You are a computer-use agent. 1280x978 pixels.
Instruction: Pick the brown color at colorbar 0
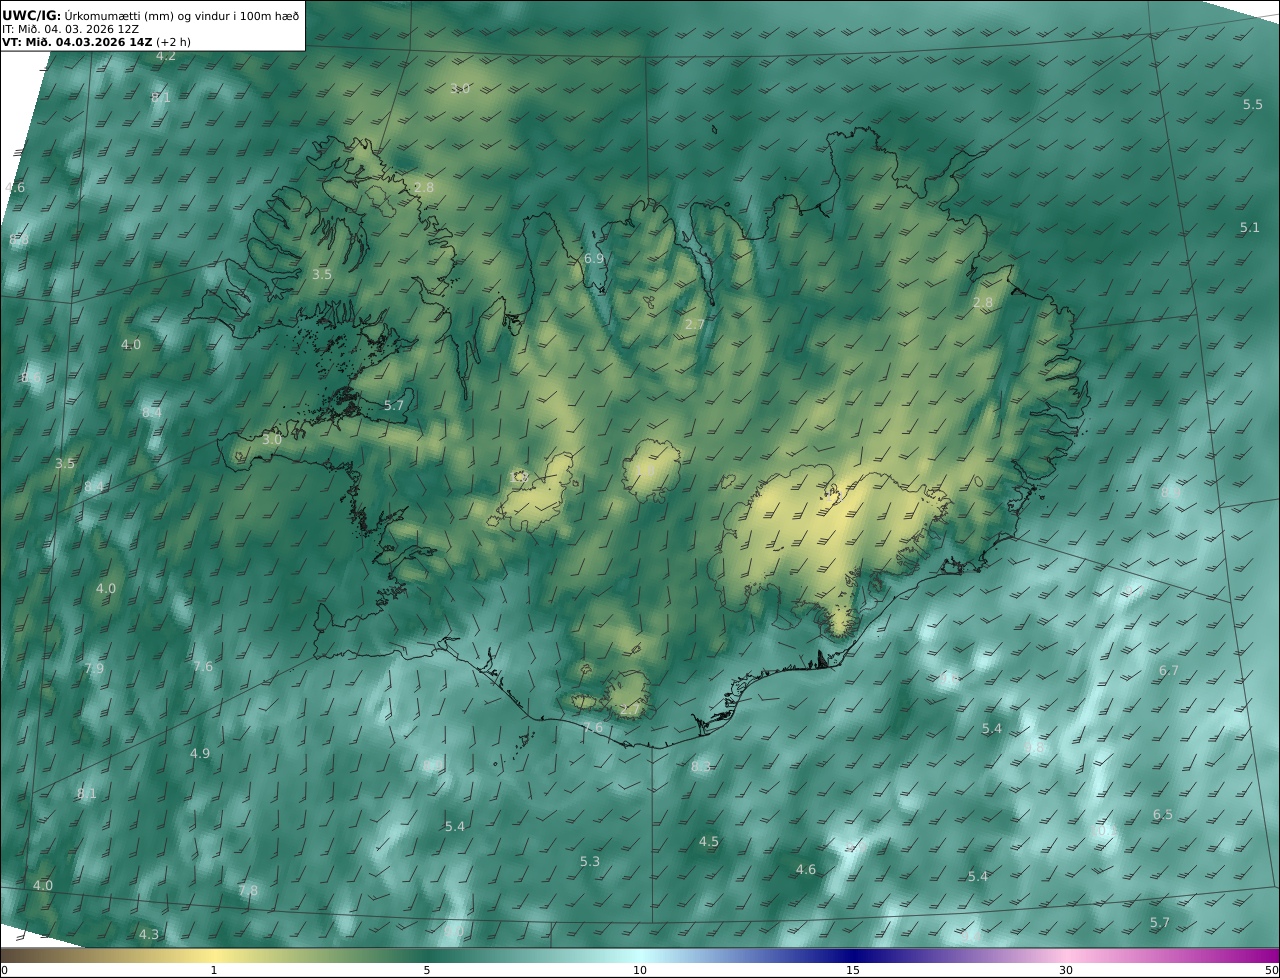pos(6,955)
